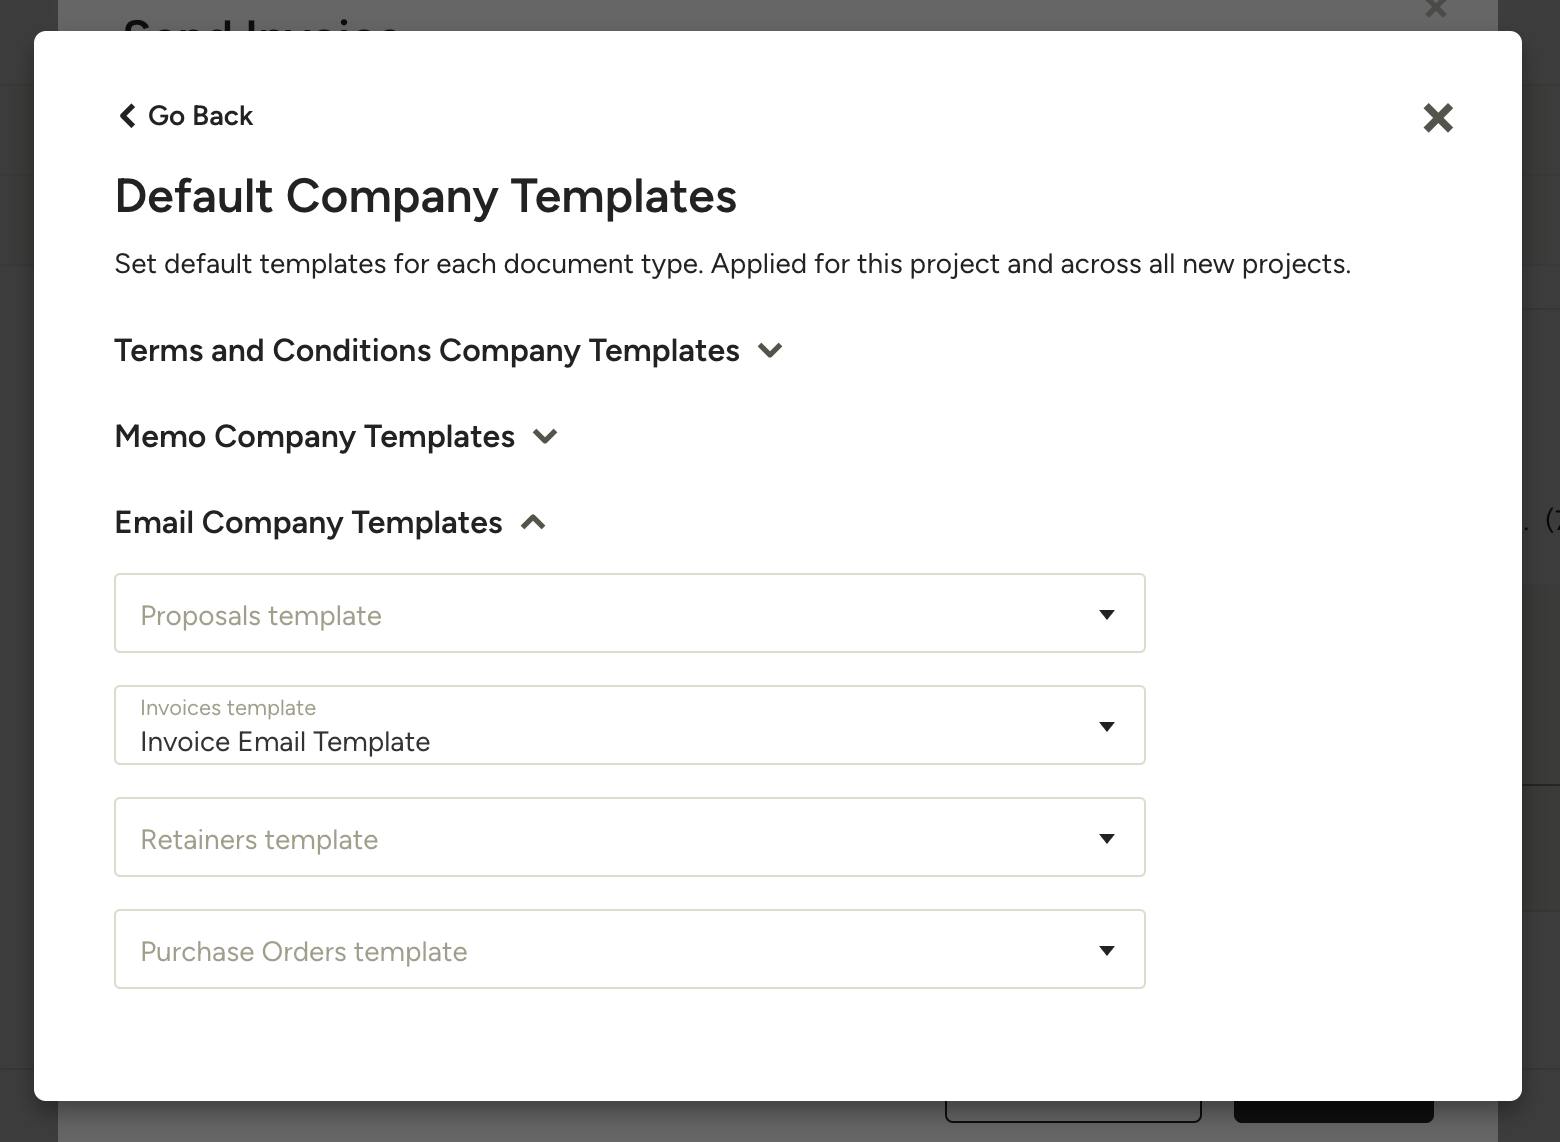Click the Invoices template dropdown arrow icon
This screenshot has height=1142, width=1560.
(1107, 726)
